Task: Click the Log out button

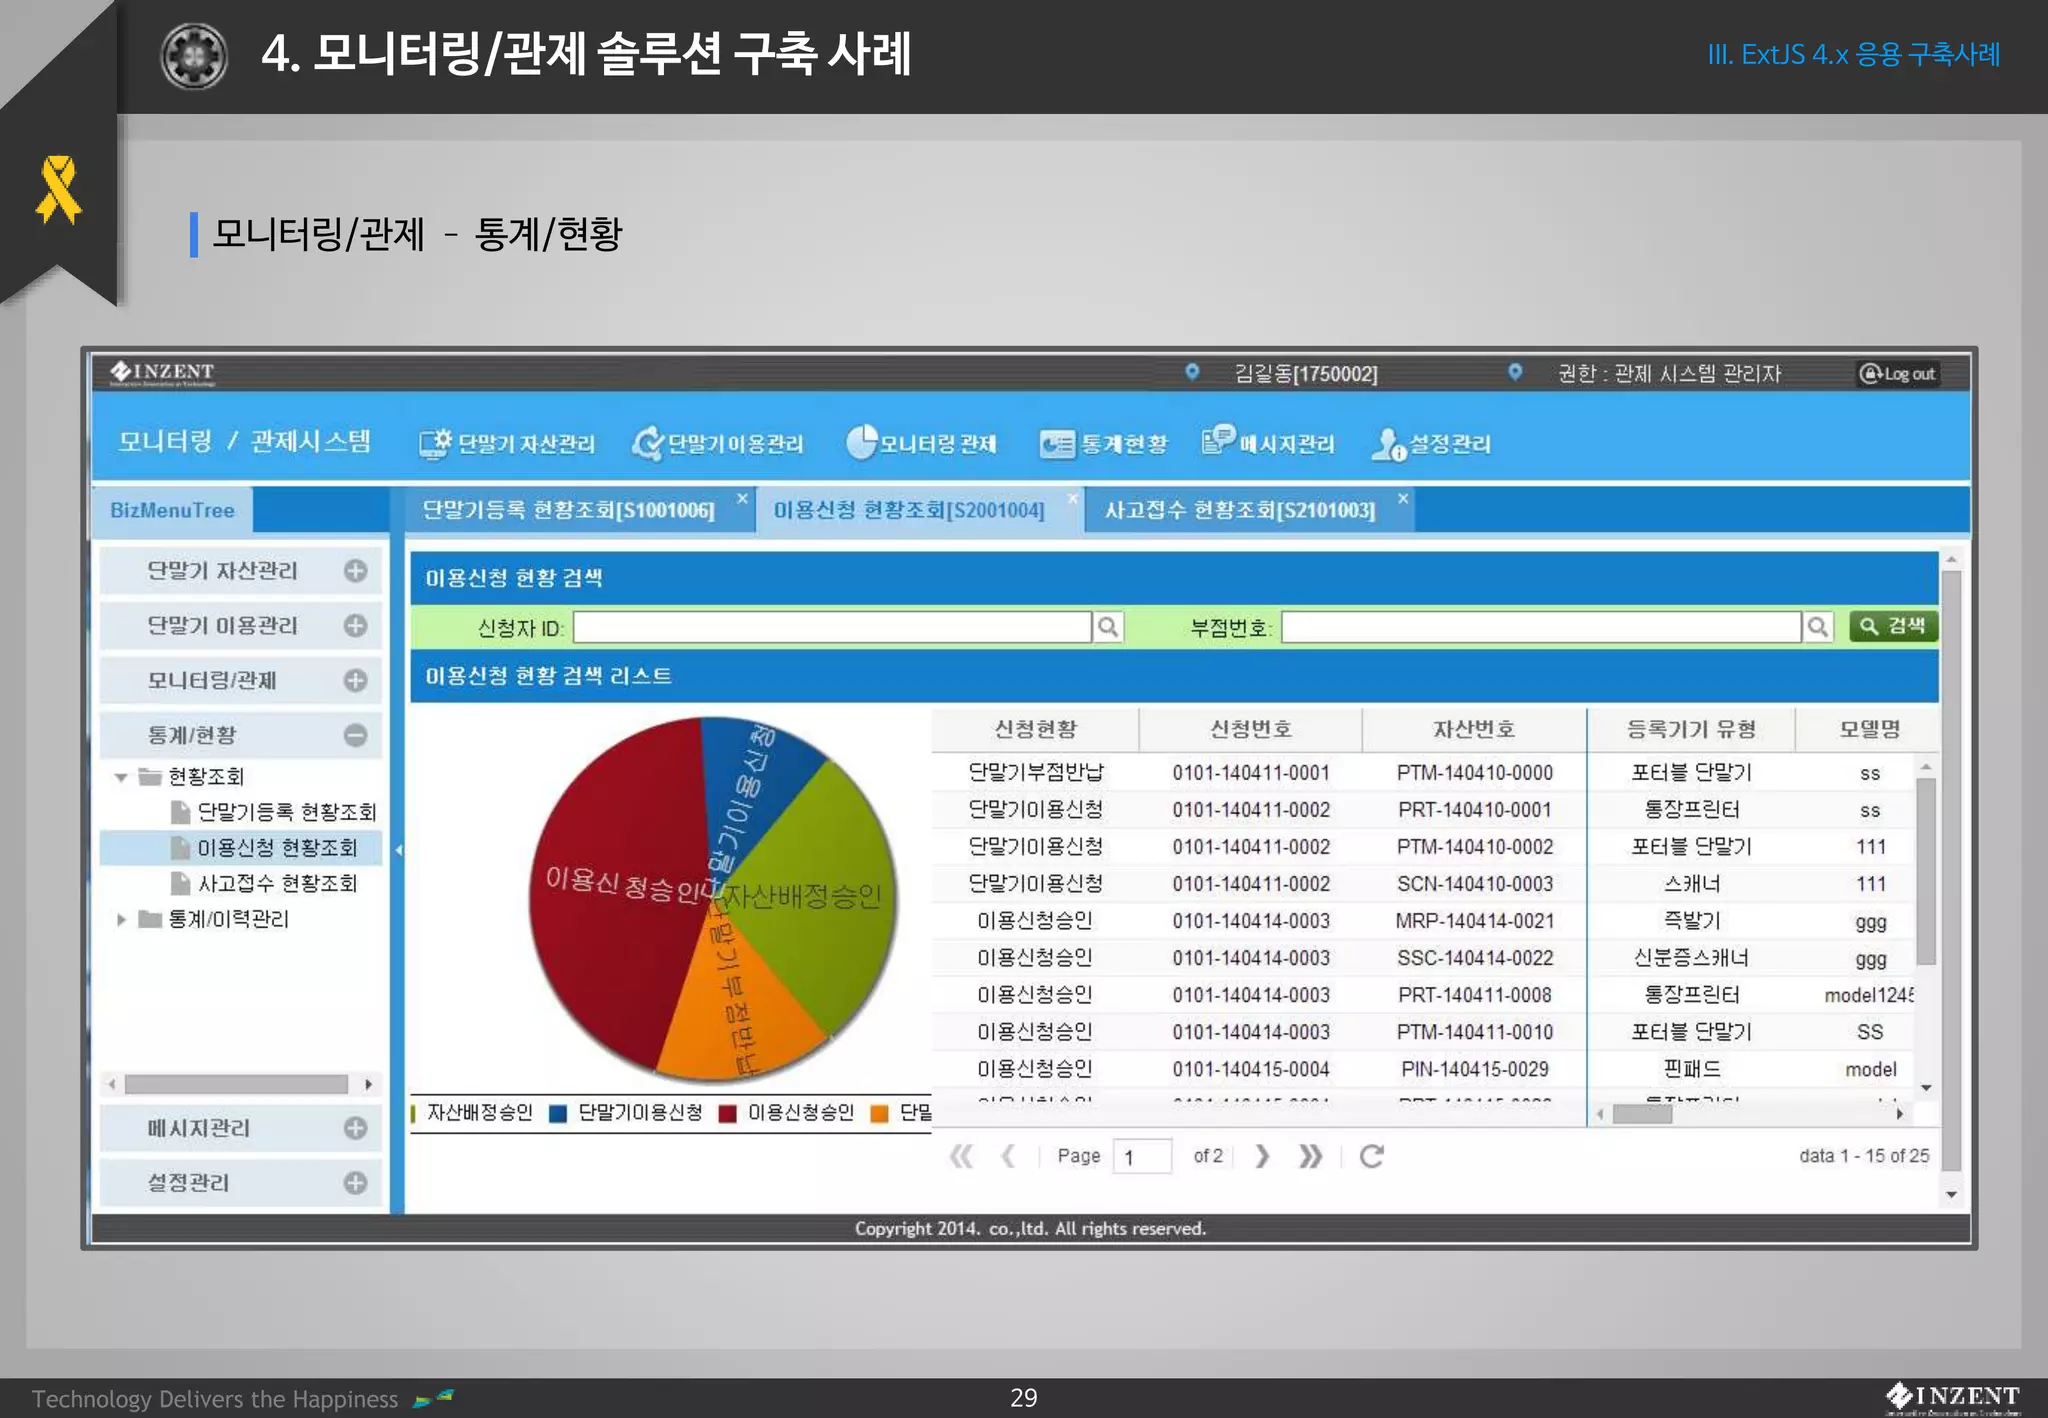Action: (x=1897, y=374)
